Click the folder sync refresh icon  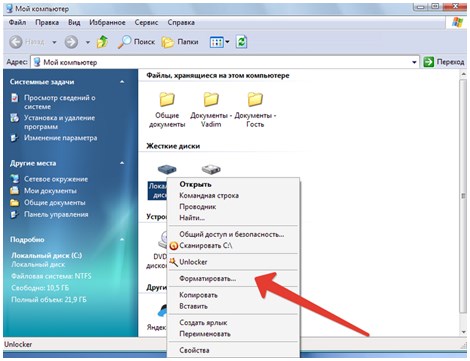(x=241, y=42)
